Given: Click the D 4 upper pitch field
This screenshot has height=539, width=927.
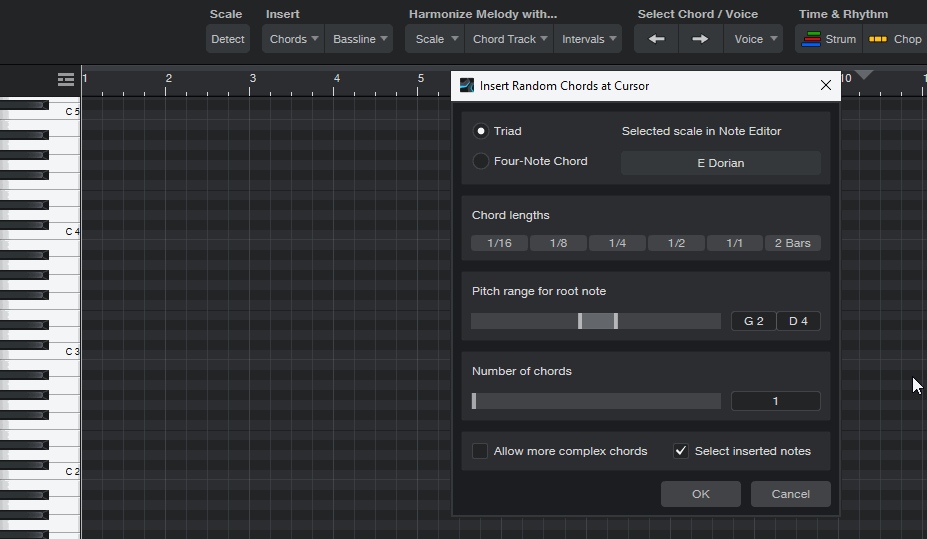Looking at the screenshot, I should tap(798, 321).
